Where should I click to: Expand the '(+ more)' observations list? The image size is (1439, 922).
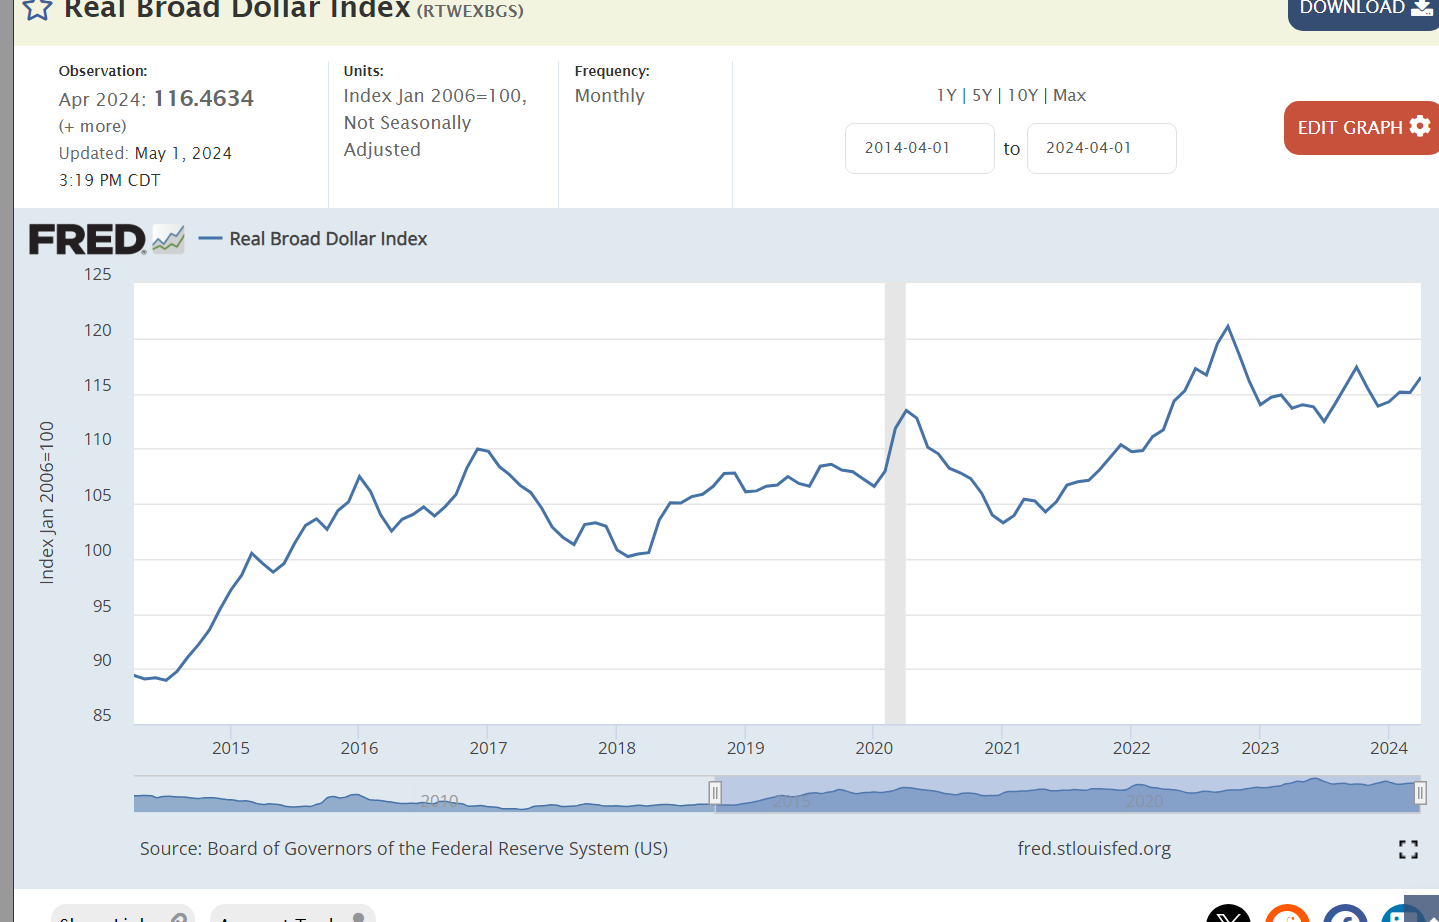pyautogui.click(x=93, y=126)
